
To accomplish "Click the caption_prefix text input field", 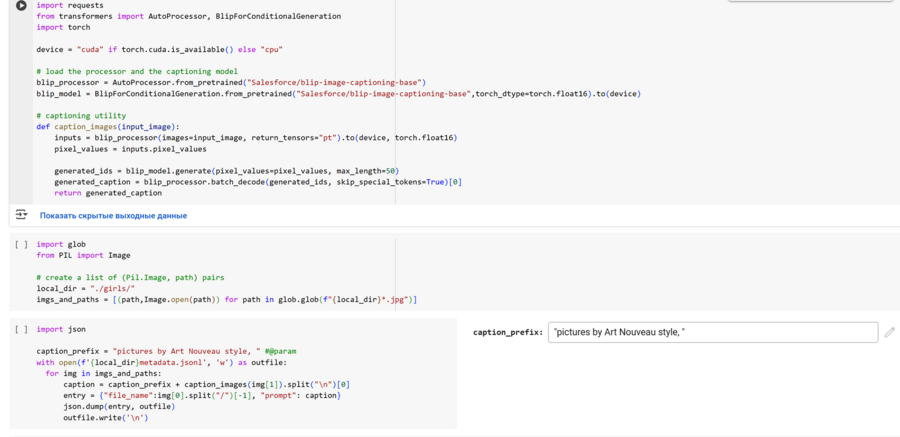I will 712,332.
